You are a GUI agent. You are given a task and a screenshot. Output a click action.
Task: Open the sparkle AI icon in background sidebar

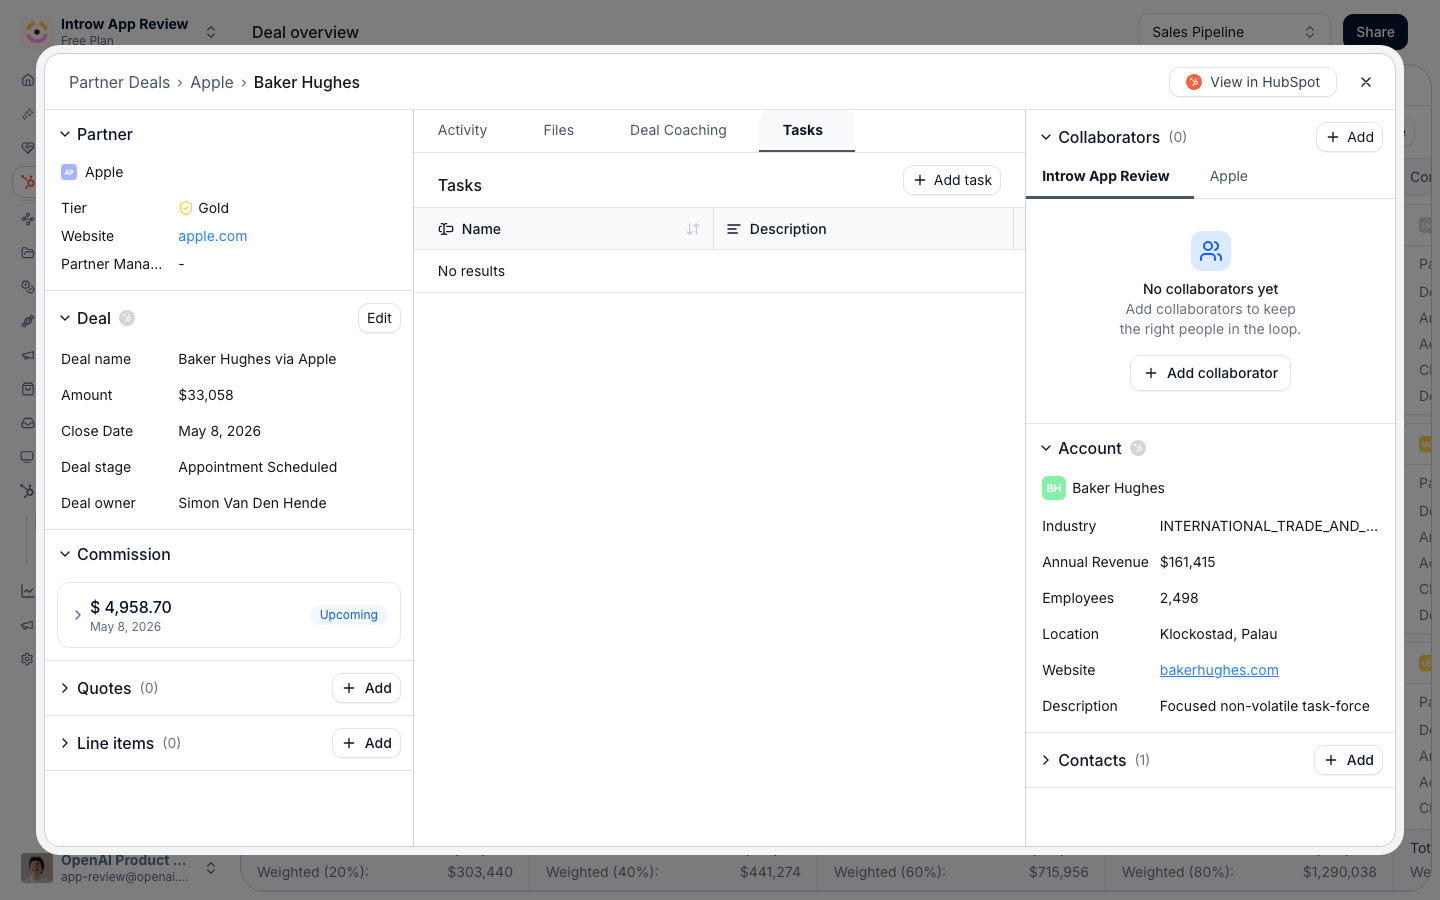(x=28, y=114)
